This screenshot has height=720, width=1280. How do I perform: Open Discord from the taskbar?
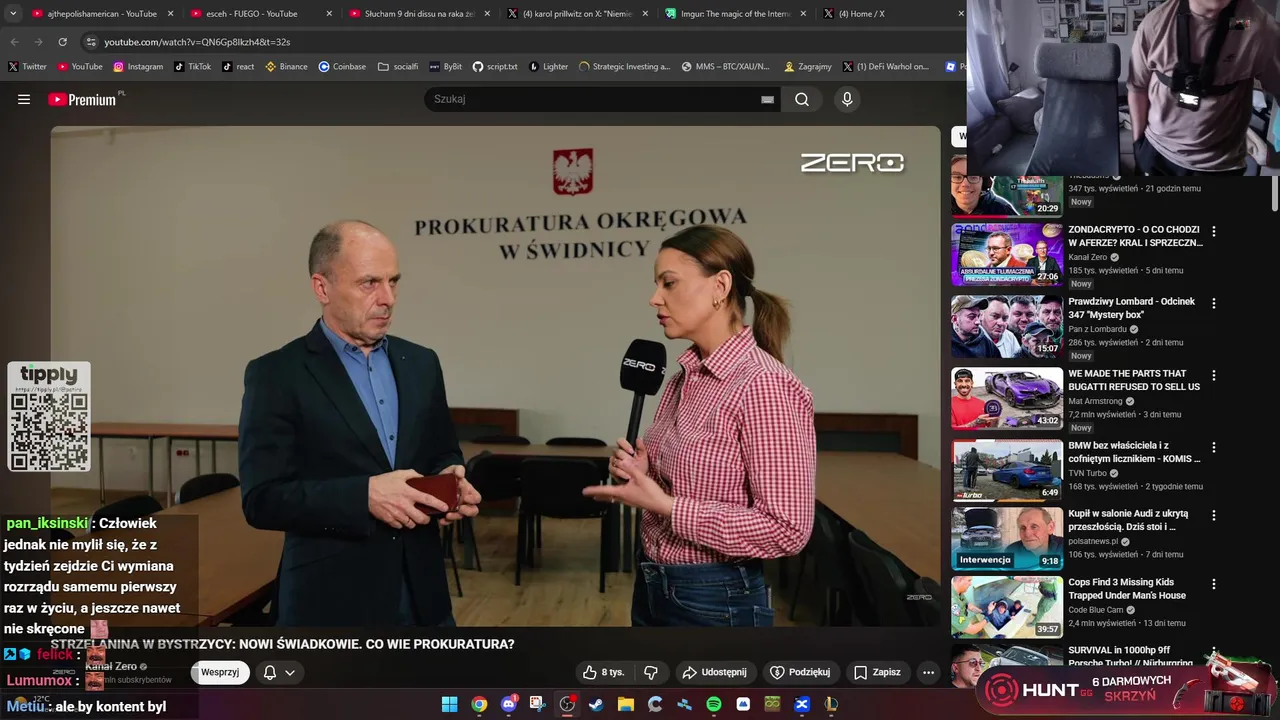point(508,704)
